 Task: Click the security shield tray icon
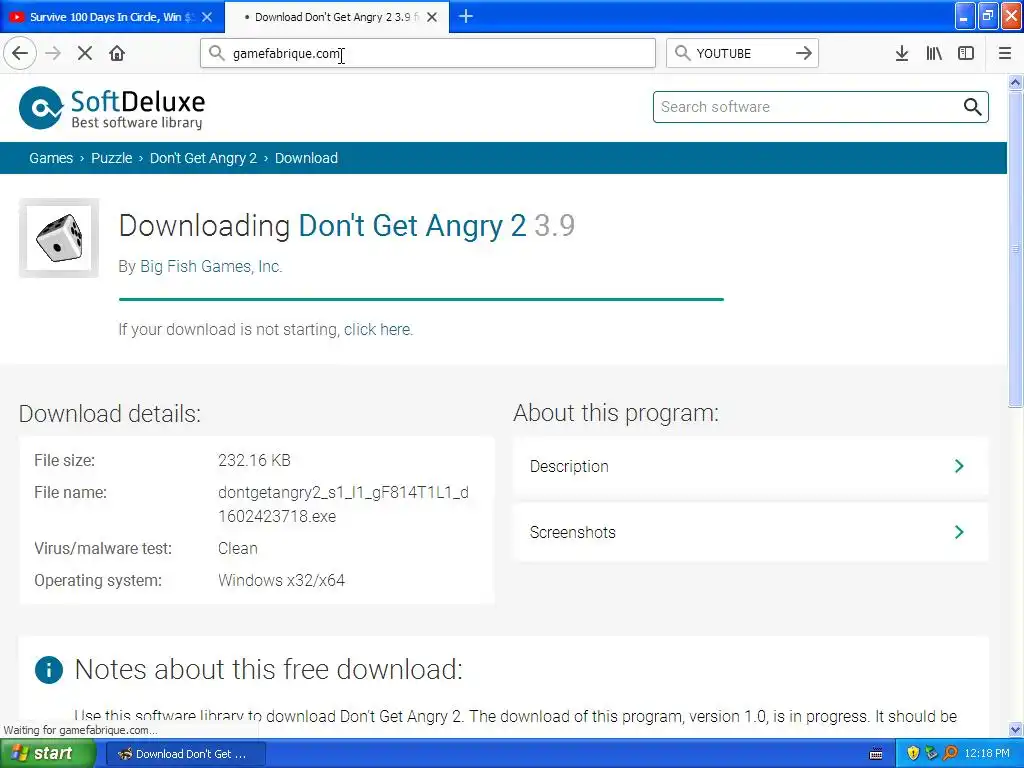point(913,754)
